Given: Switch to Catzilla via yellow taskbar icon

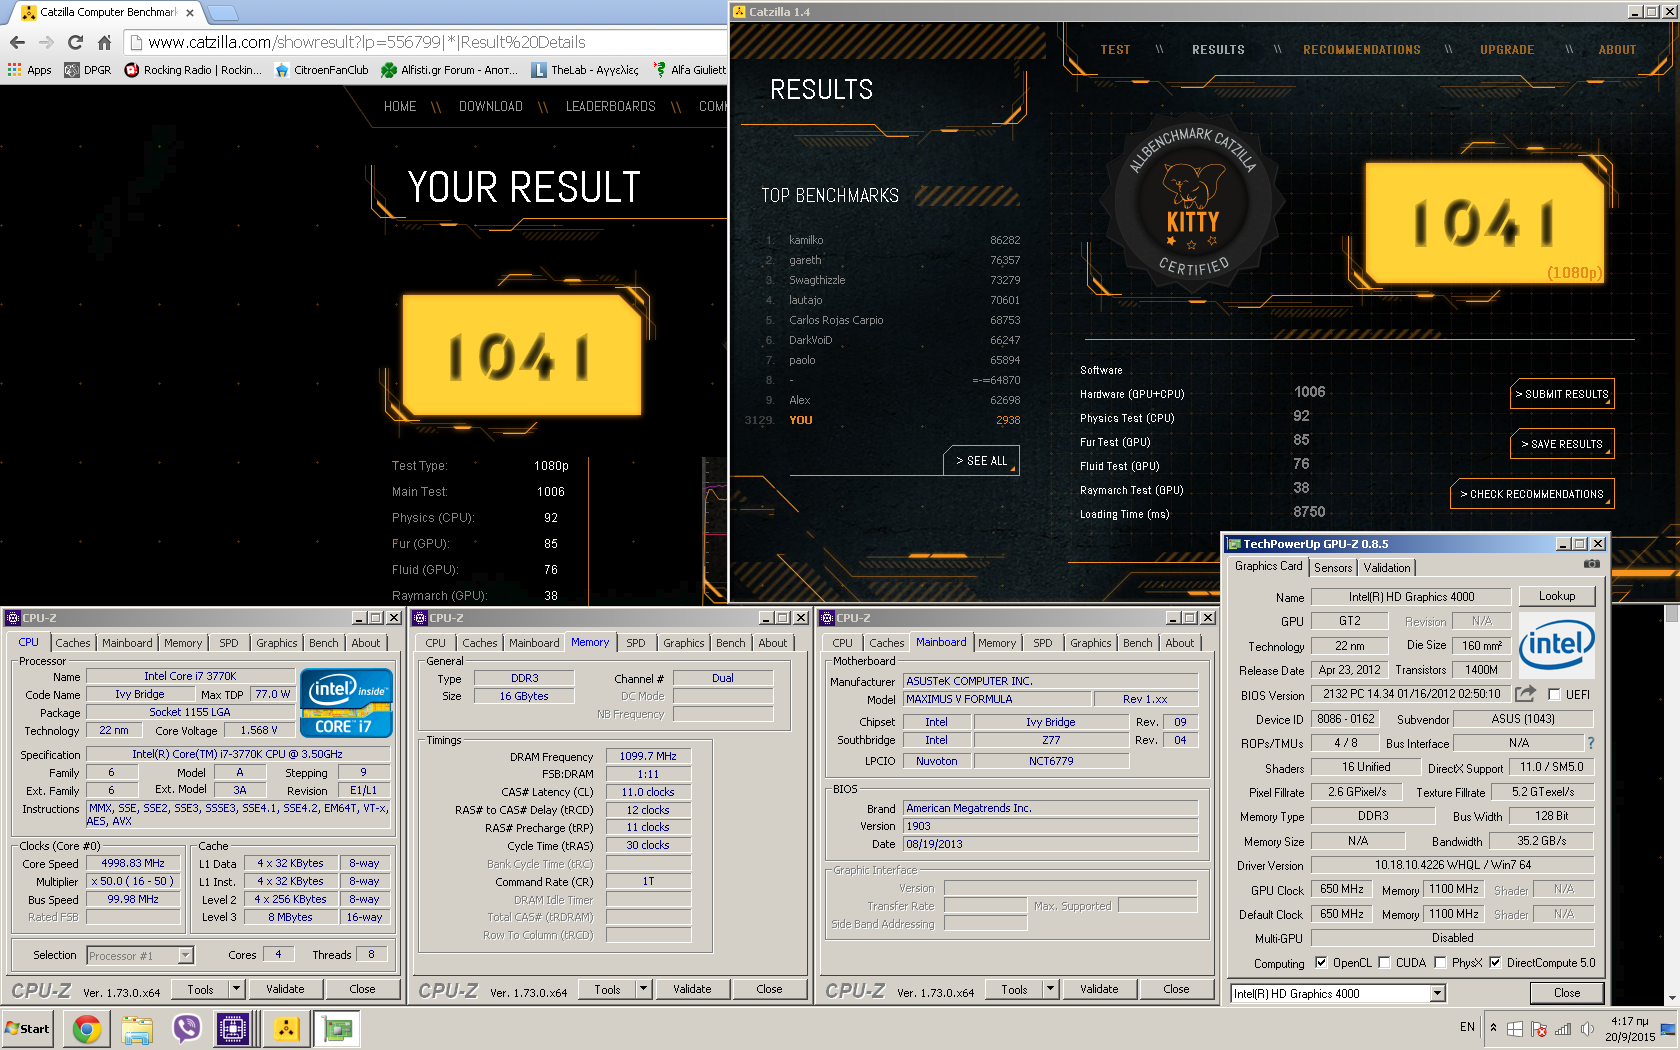Looking at the screenshot, I should 286,1028.
